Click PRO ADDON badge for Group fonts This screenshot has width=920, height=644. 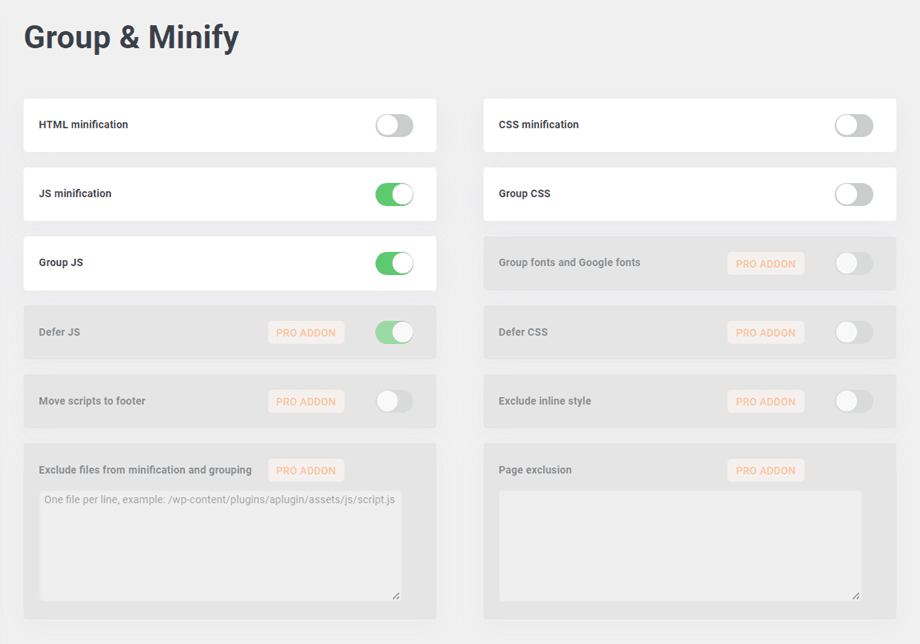click(x=765, y=264)
